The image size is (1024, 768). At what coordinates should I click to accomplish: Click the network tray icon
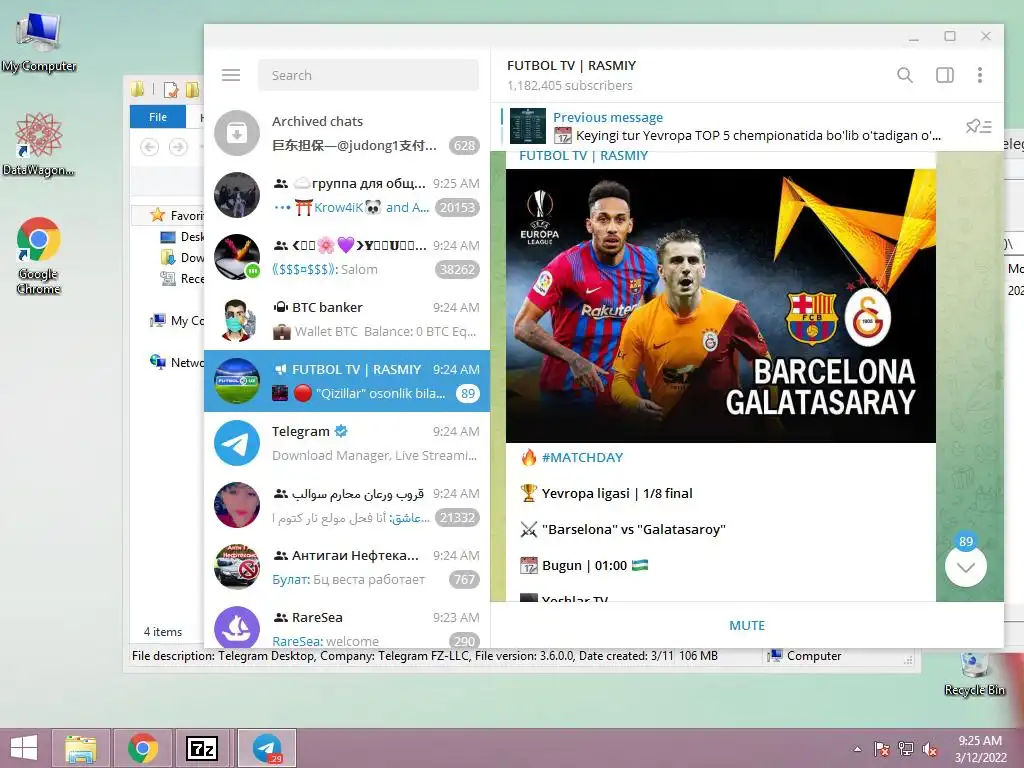906,749
